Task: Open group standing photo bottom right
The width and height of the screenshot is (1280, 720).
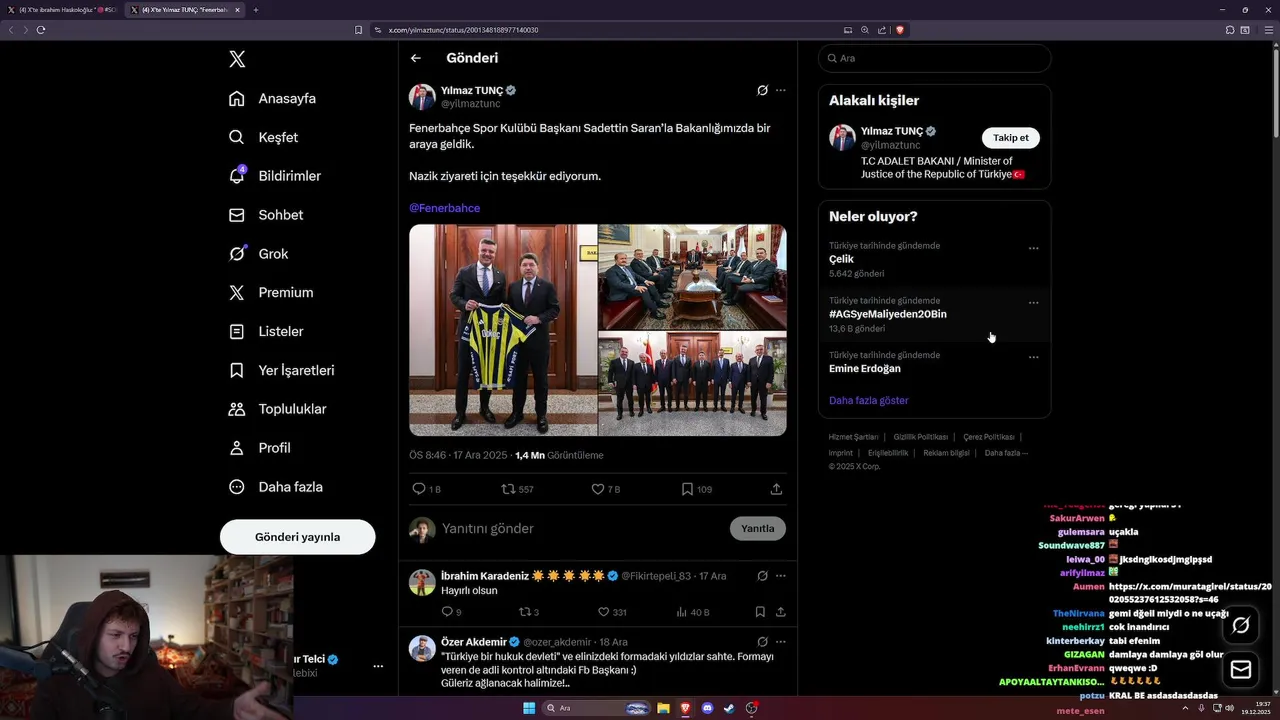Action: pyautogui.click(x=692, y=384)
